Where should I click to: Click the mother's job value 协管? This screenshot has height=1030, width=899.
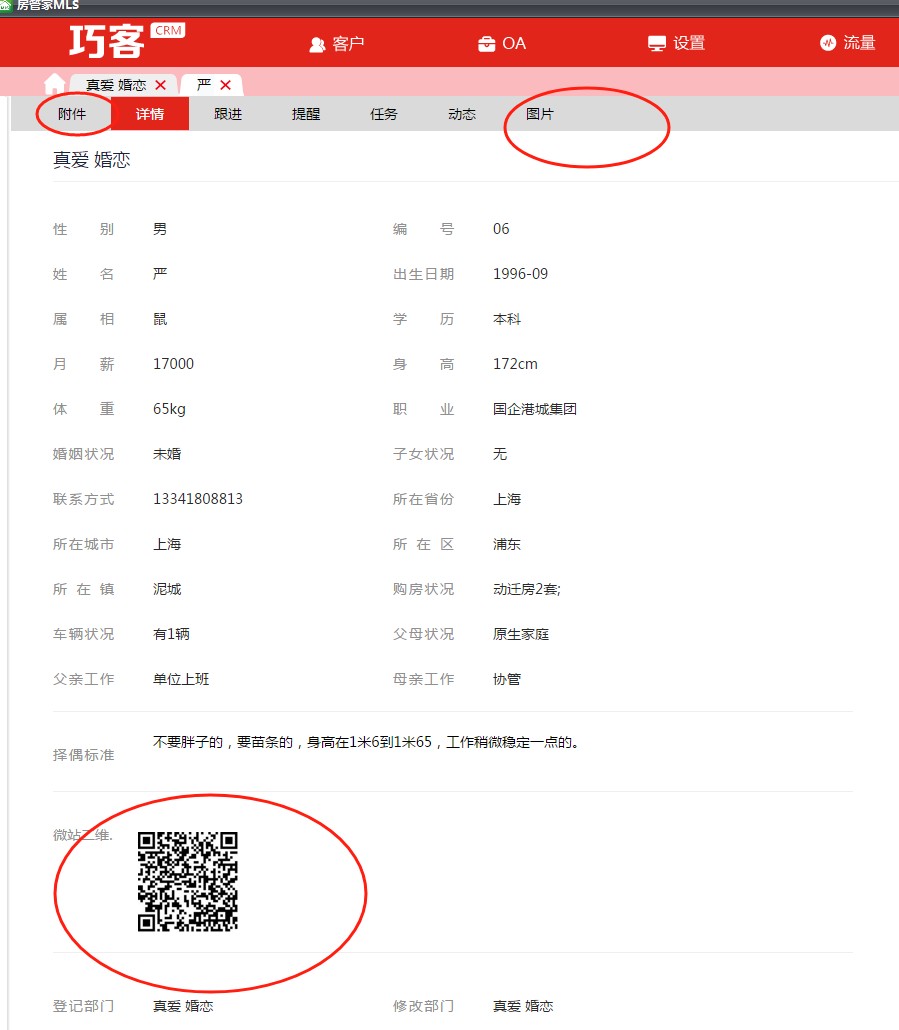click(507, 679)
